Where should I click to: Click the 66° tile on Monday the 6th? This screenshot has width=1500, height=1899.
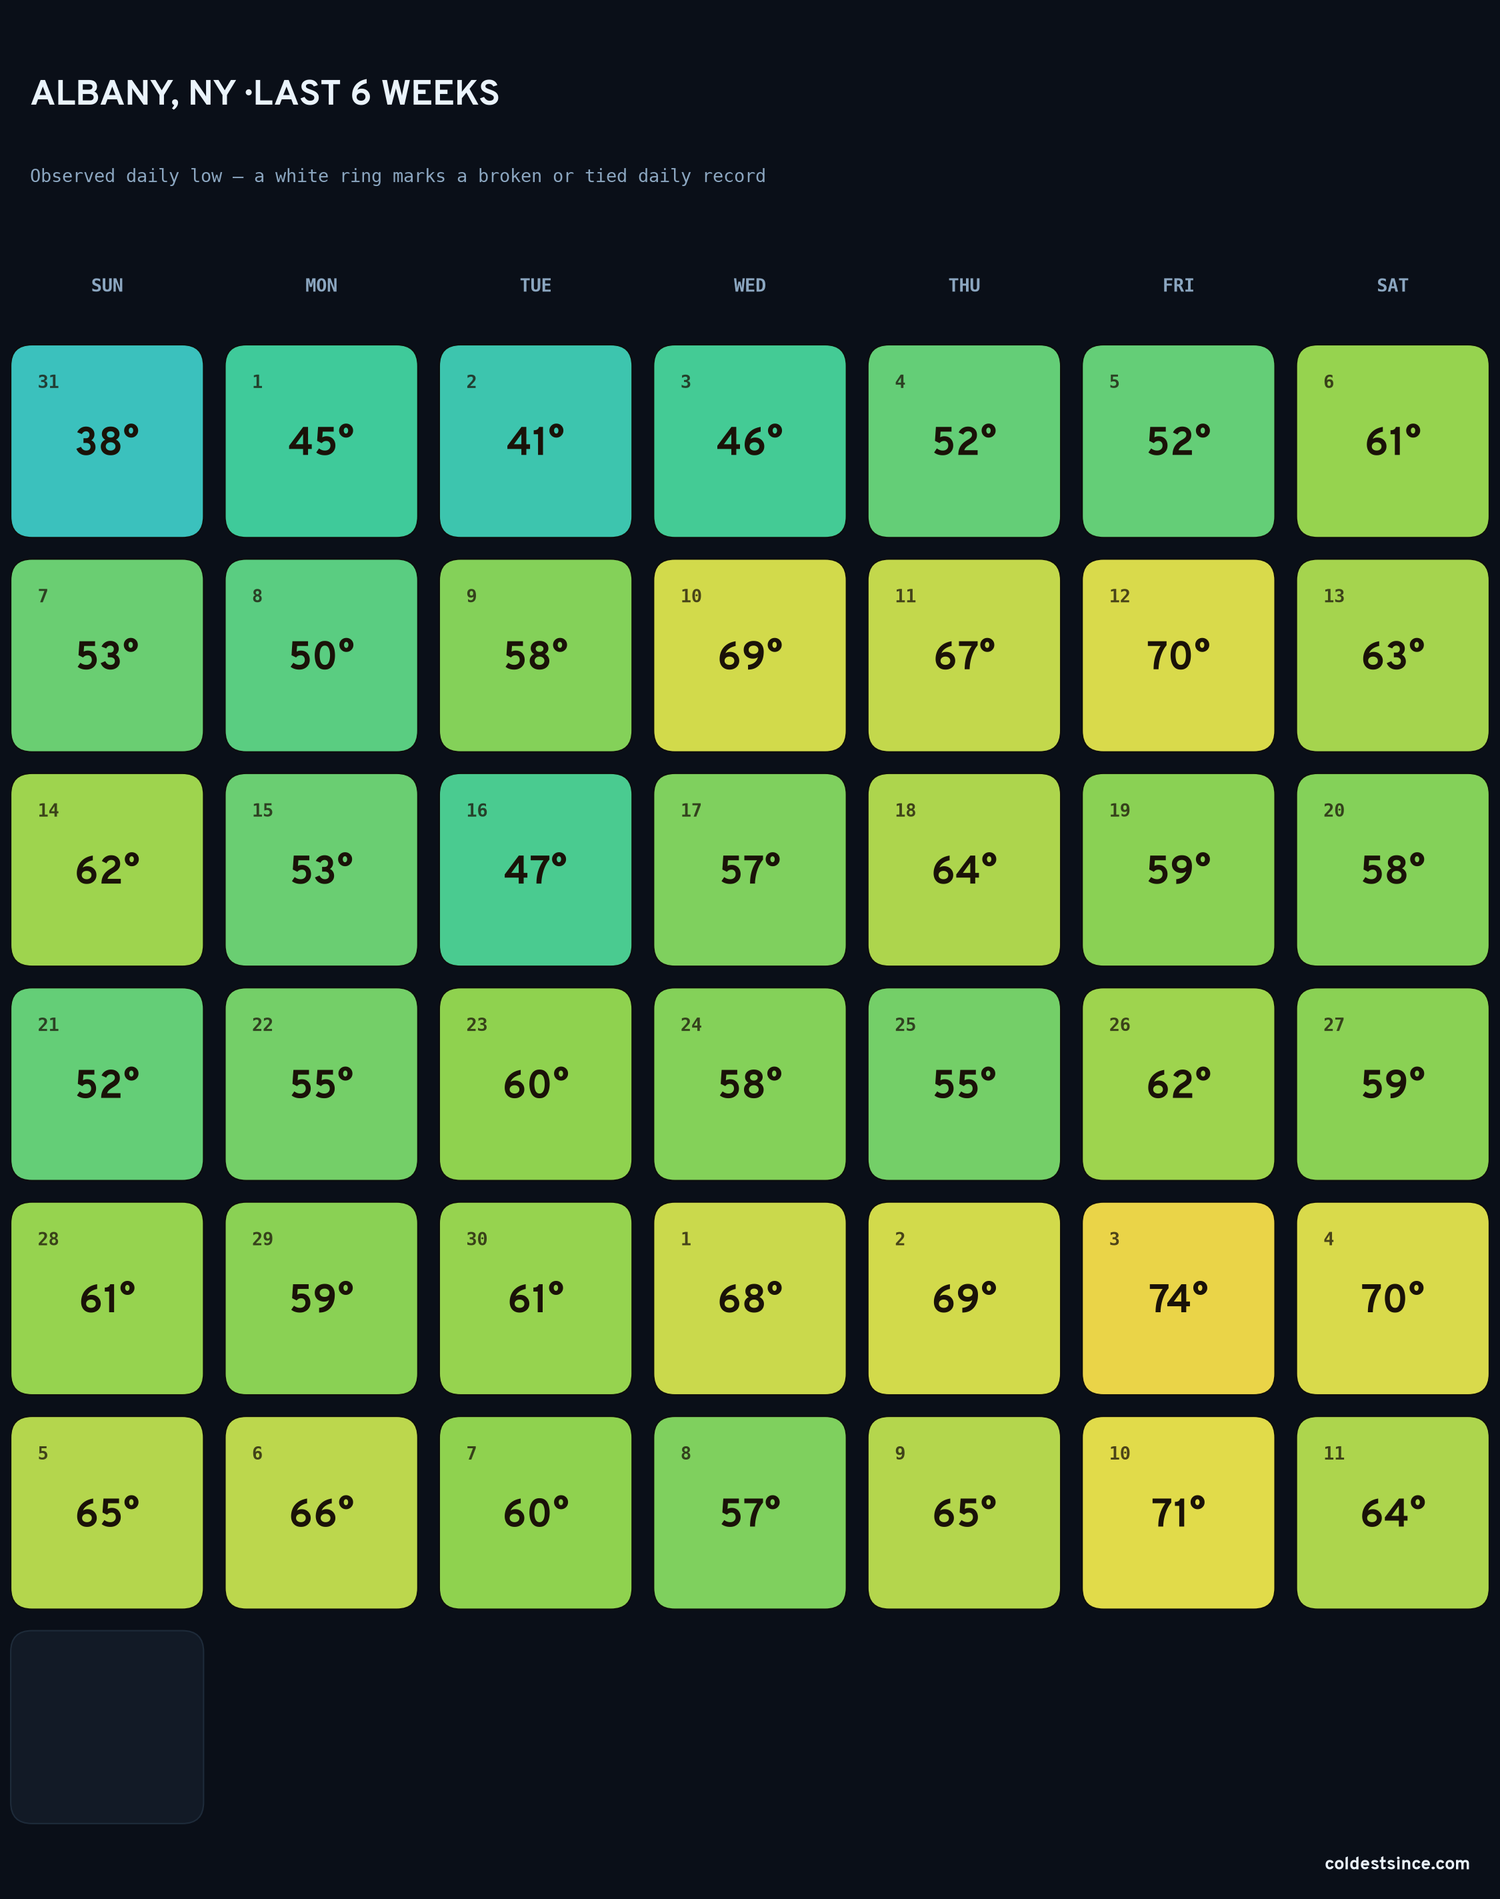coord(321,1512)
